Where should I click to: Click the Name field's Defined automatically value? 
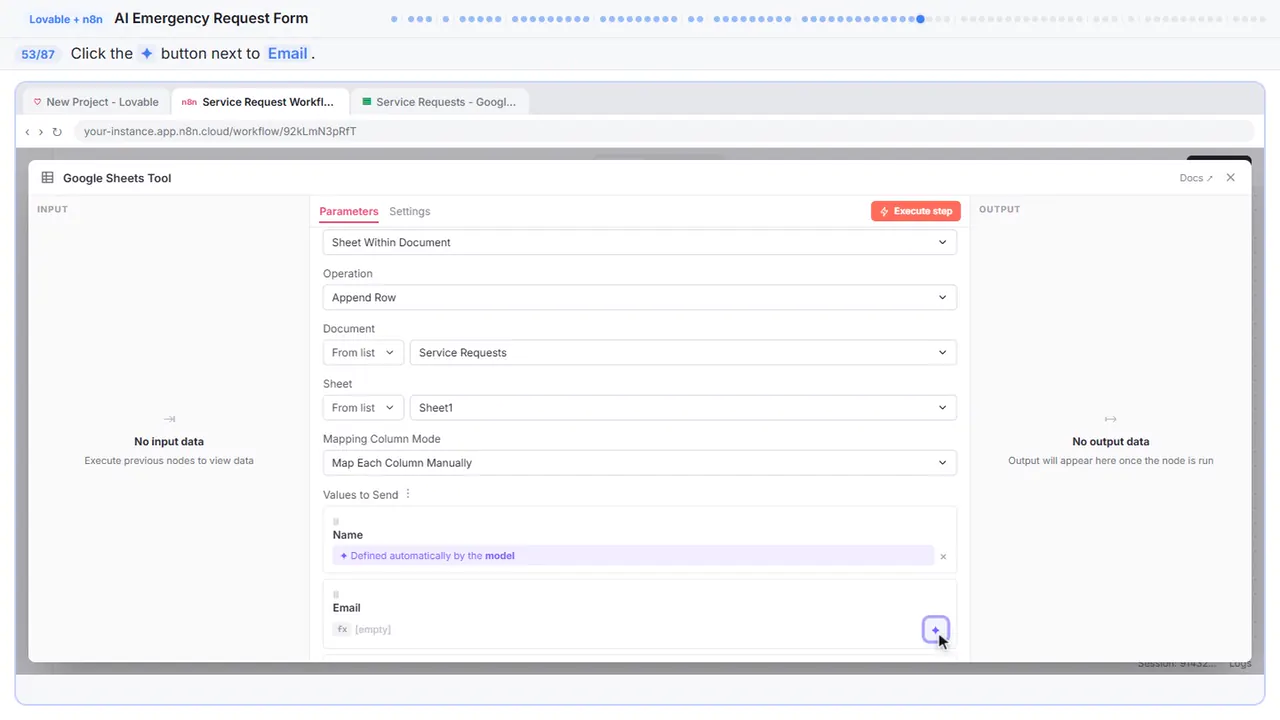634,556
